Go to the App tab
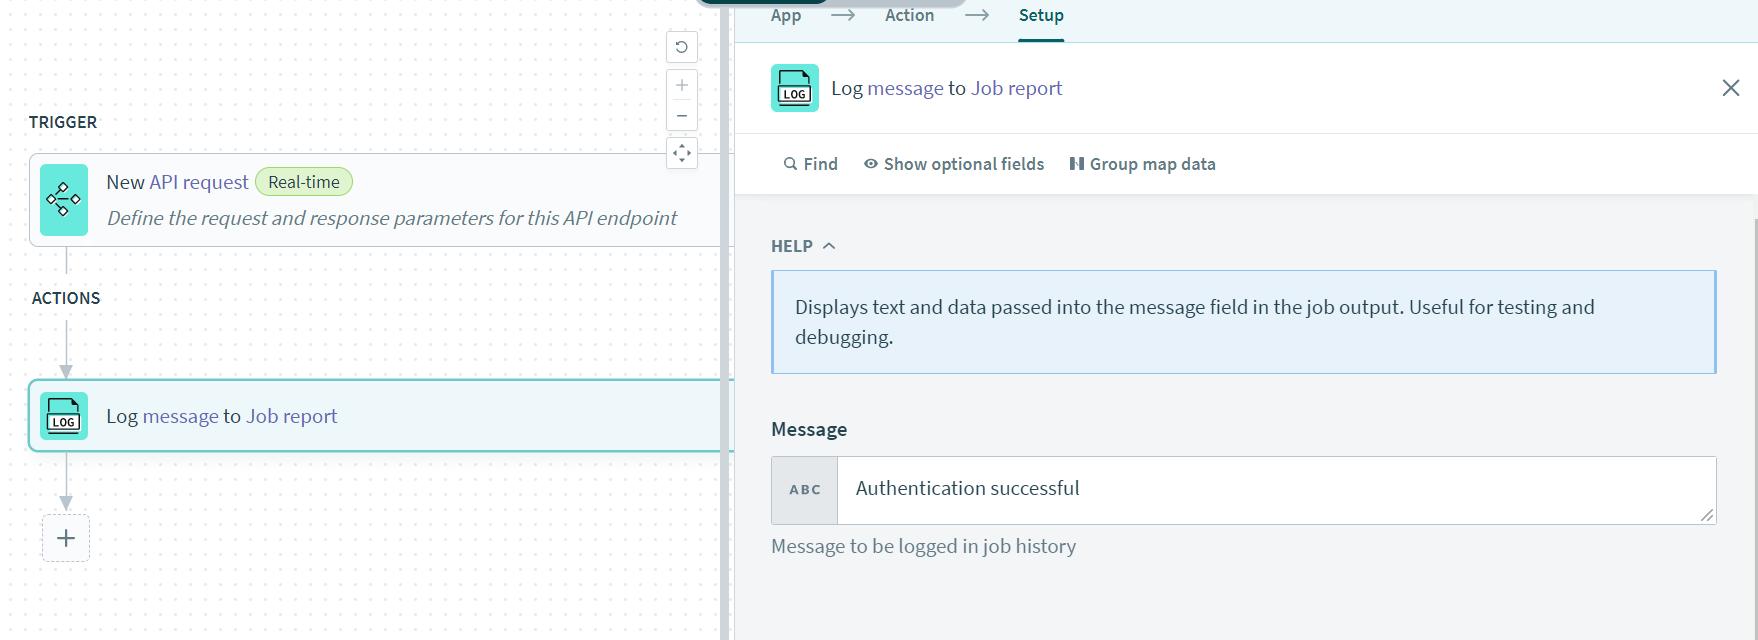This screenshot has height=640, width=1758. pos(786,16)
